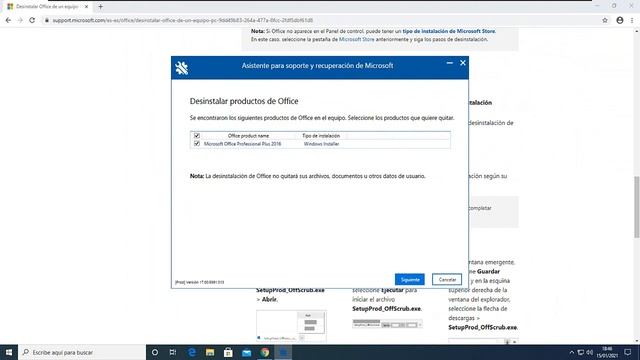Select the Windows Installer cell

tap(321, 144)
